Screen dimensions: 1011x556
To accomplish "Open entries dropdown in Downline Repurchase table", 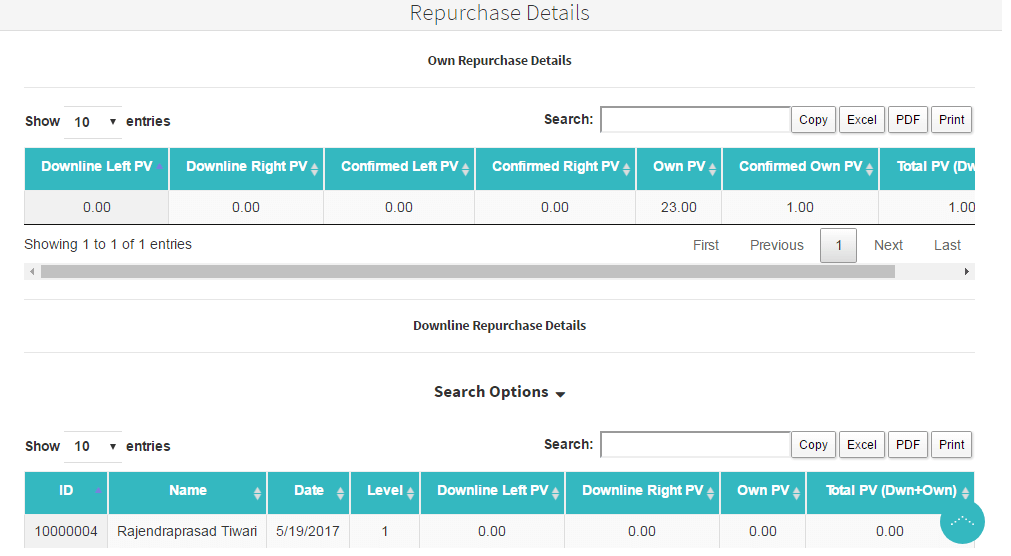I will click(93, 447).
